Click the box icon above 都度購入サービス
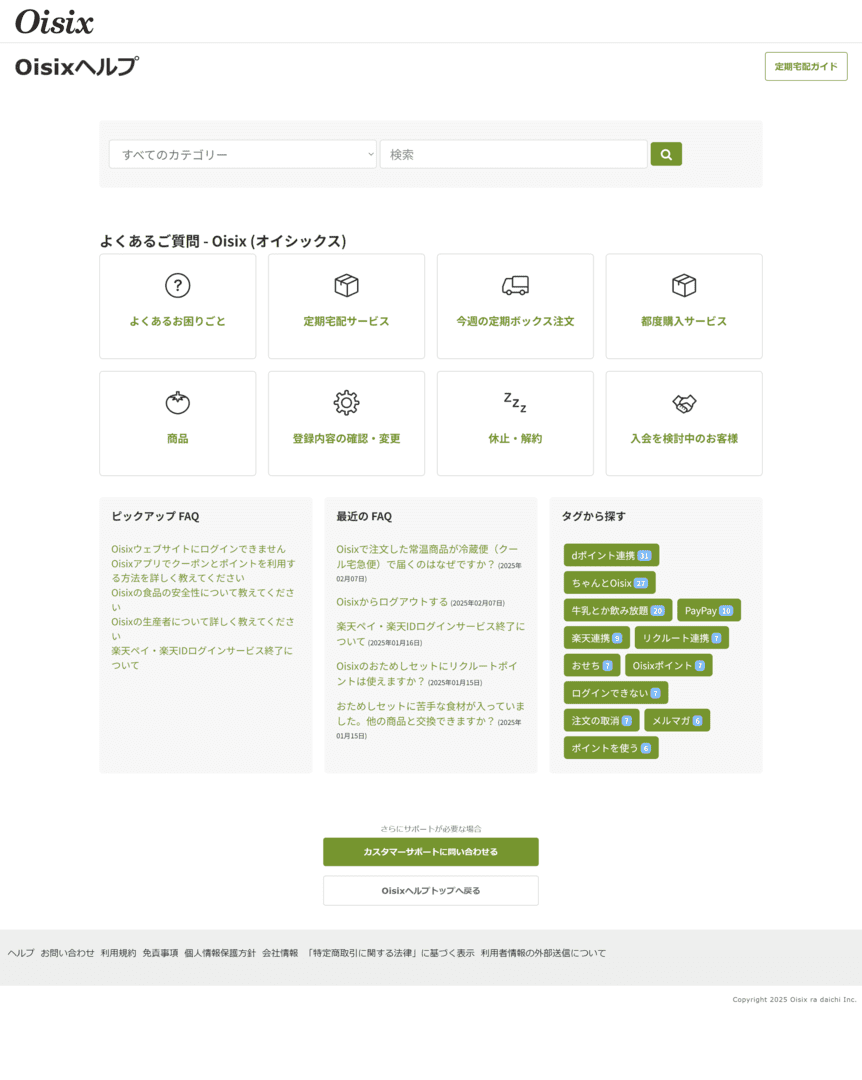 684,285
